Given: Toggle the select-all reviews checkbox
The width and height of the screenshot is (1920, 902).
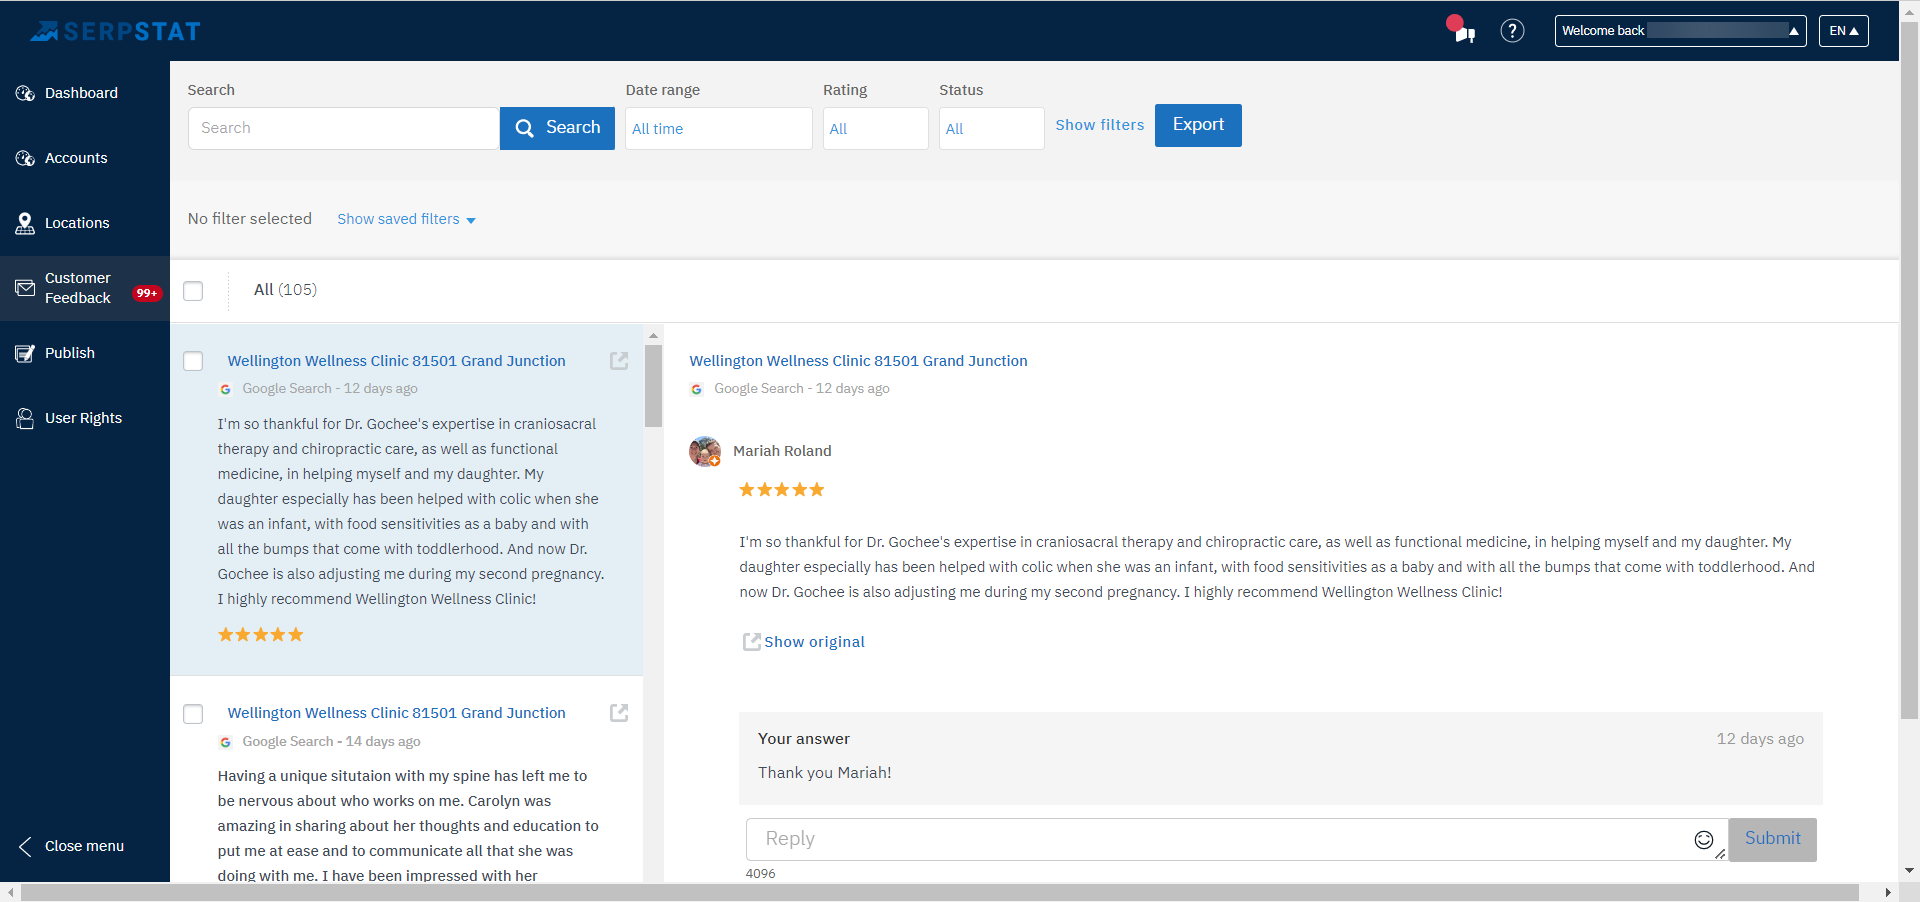Looking at the screenshot, I should (x=193, y=291).
